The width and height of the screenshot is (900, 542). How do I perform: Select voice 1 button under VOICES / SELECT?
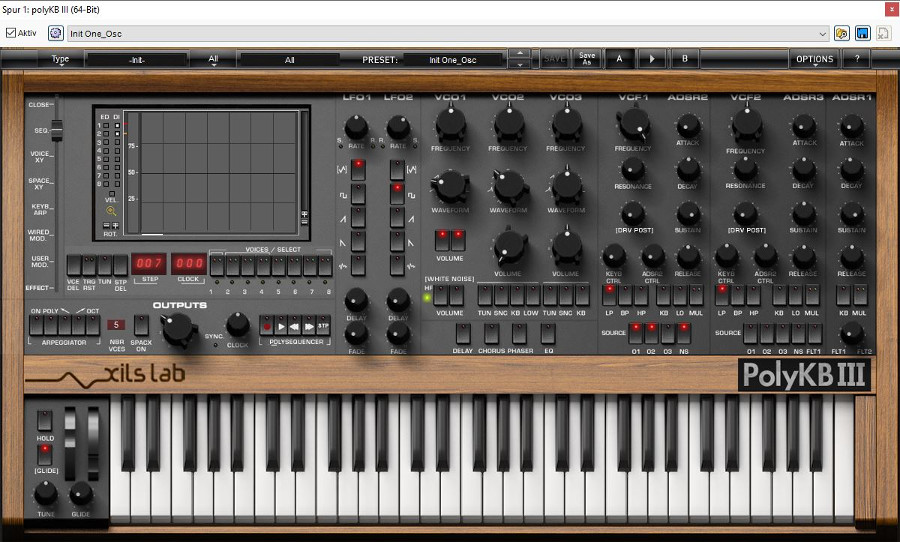(217, 265)
